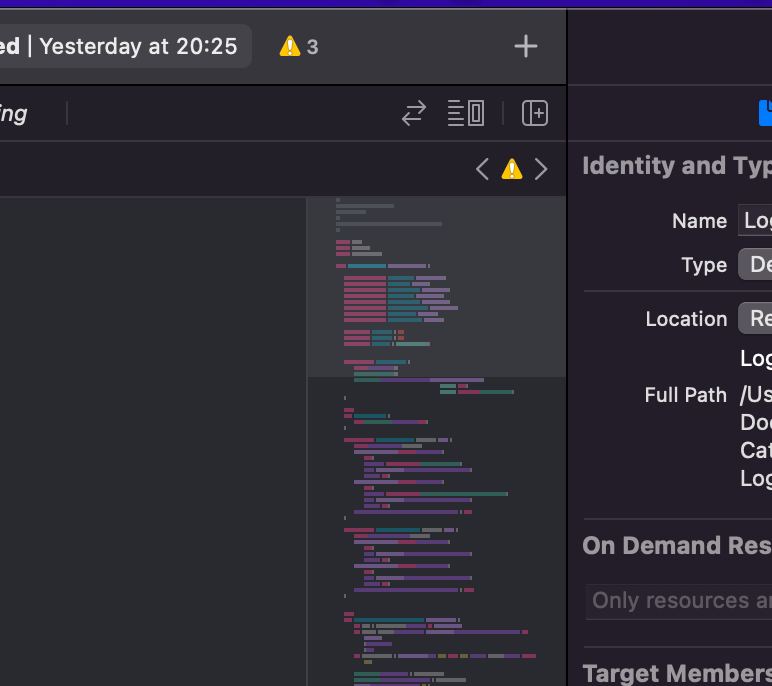Go to previous issue using left chevron
Image resolution: width=772 pixels, height=686 pixels.
[x=482, y=169]
